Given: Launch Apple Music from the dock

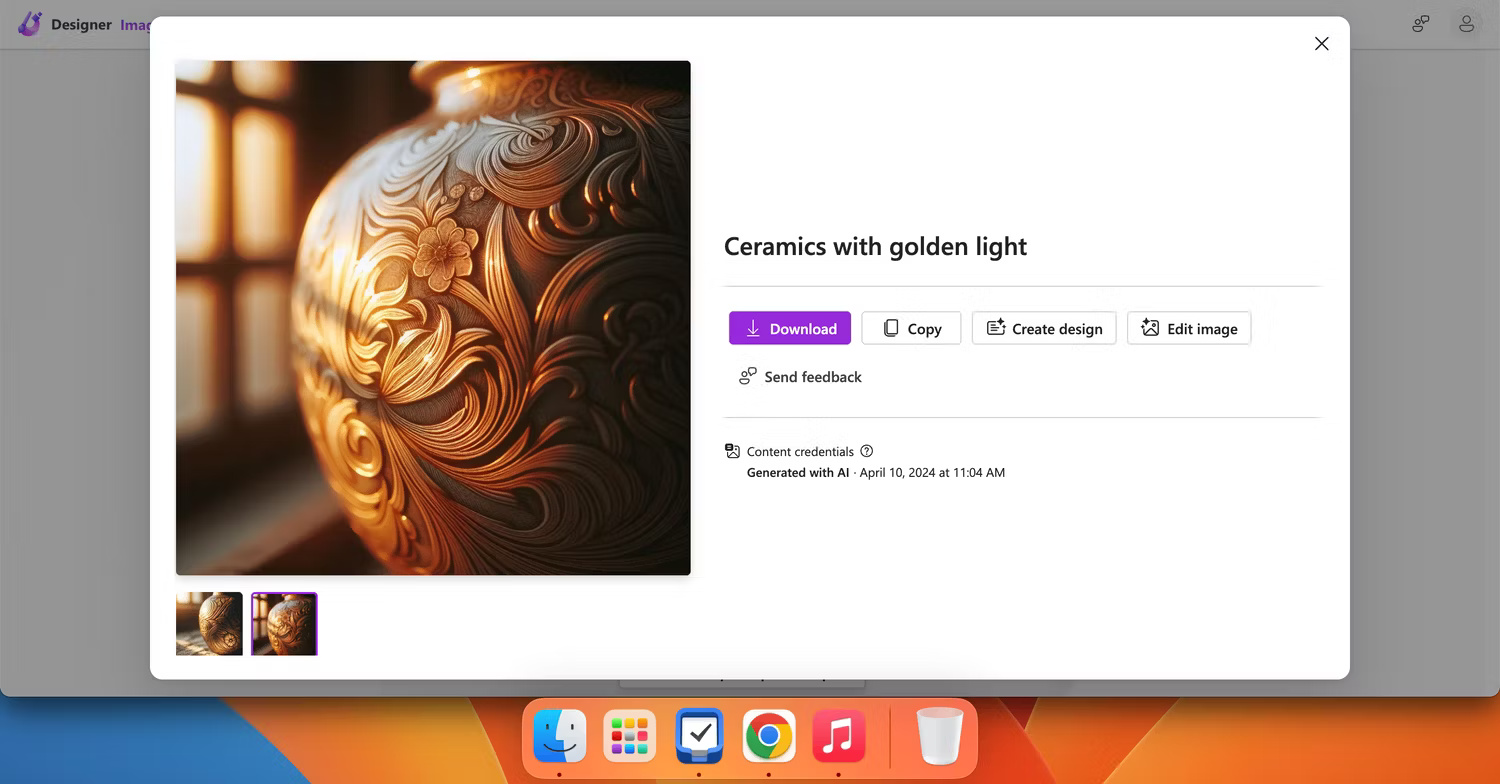Looking at the screenshot, I should [838, 736].
